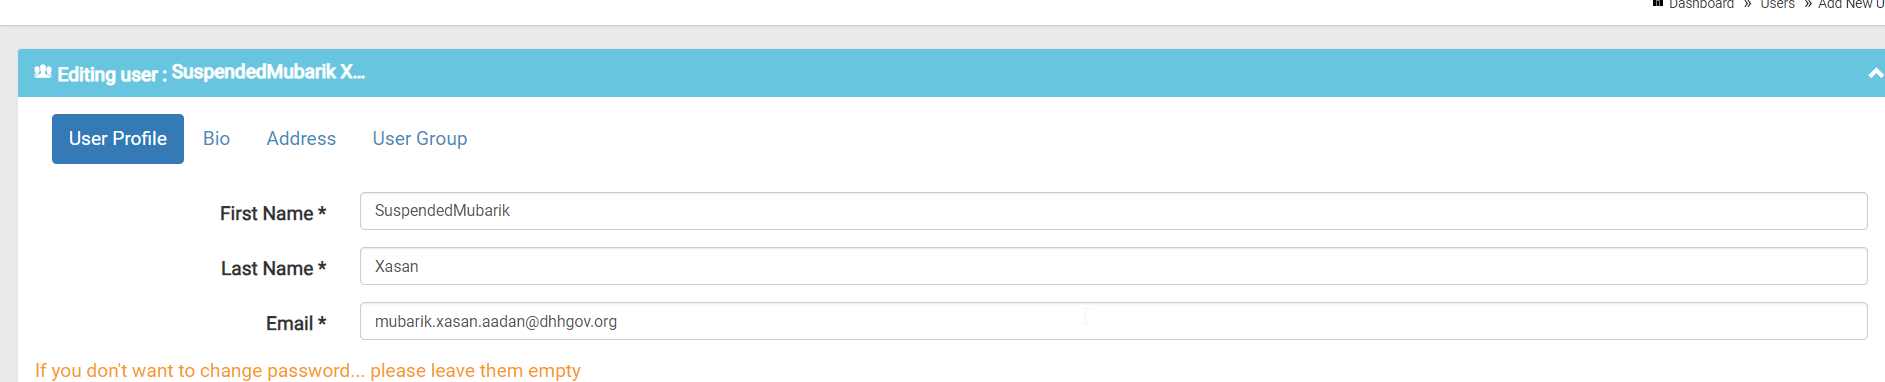
Task: Click the Last Name label
Action: (273, 268)
